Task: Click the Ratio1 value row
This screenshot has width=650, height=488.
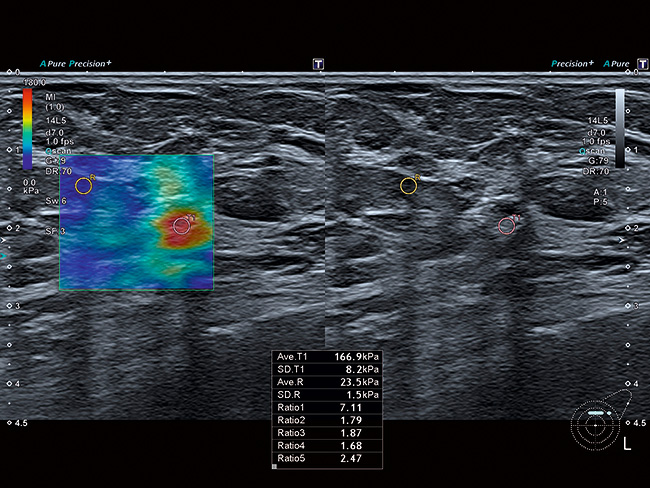Action: [327, 409]
